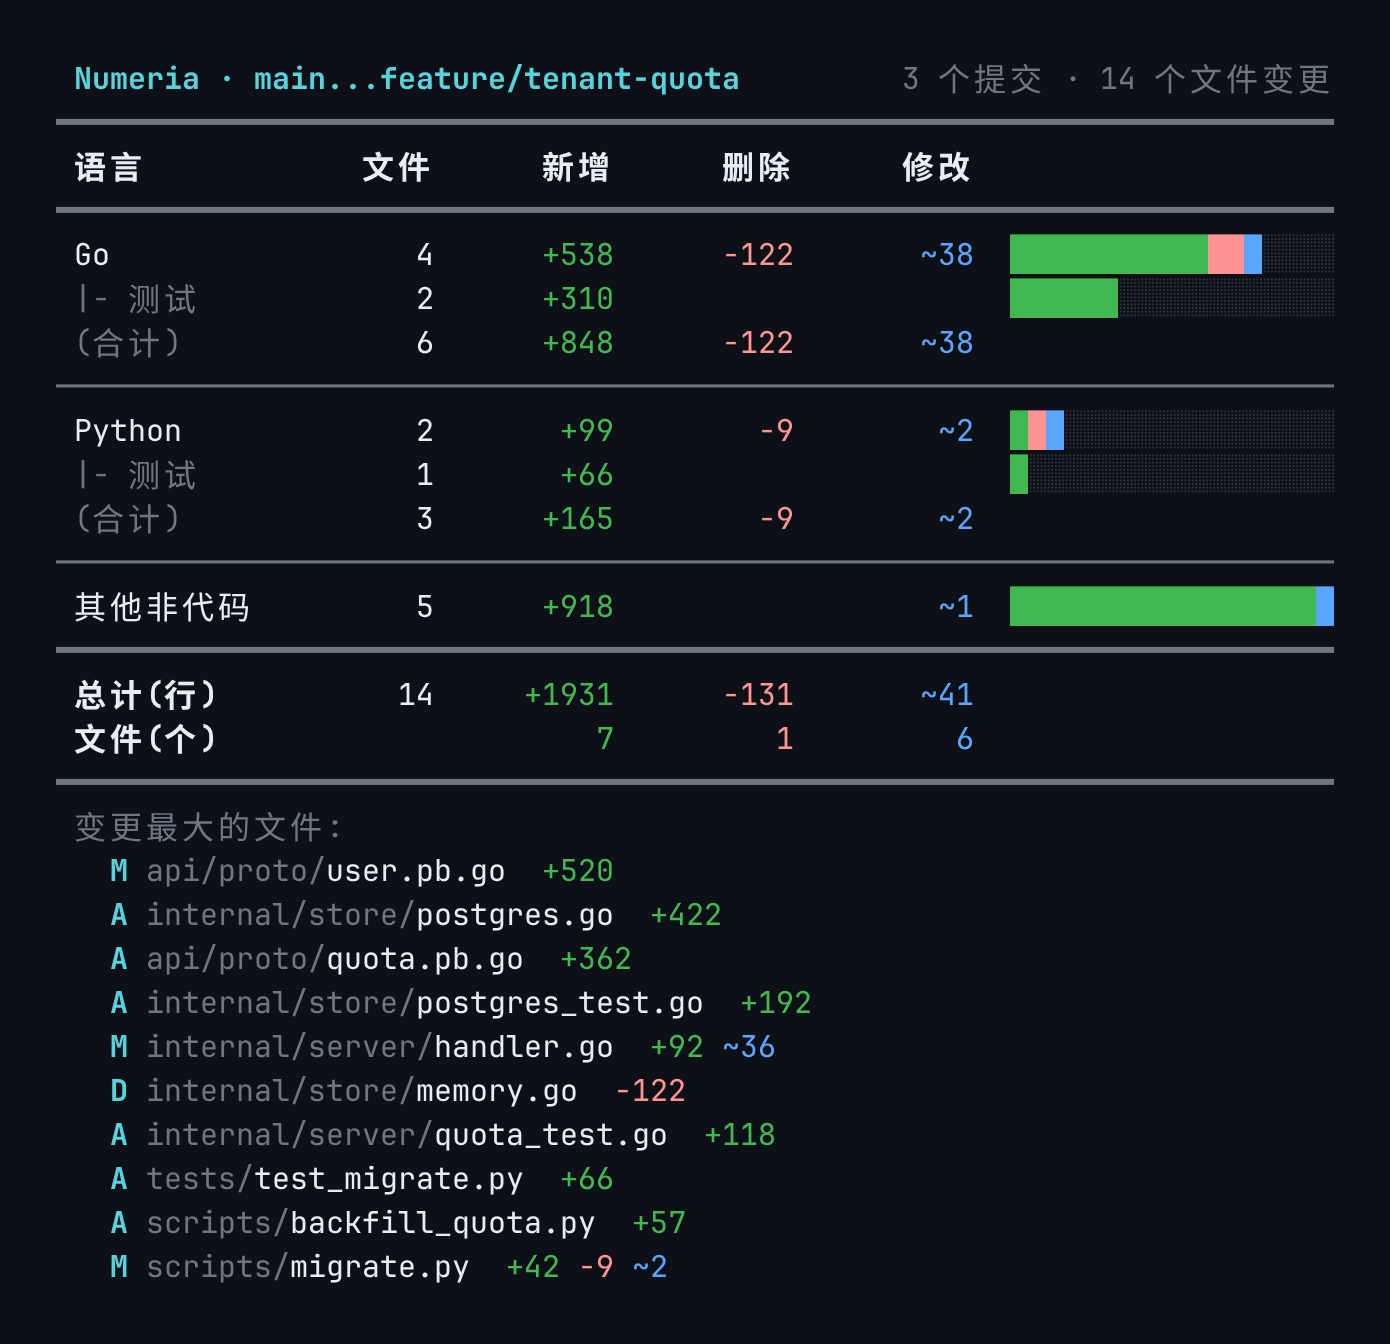
Task: Open file api/proto/quota.pb.go
Action: (x=335, y=959)
